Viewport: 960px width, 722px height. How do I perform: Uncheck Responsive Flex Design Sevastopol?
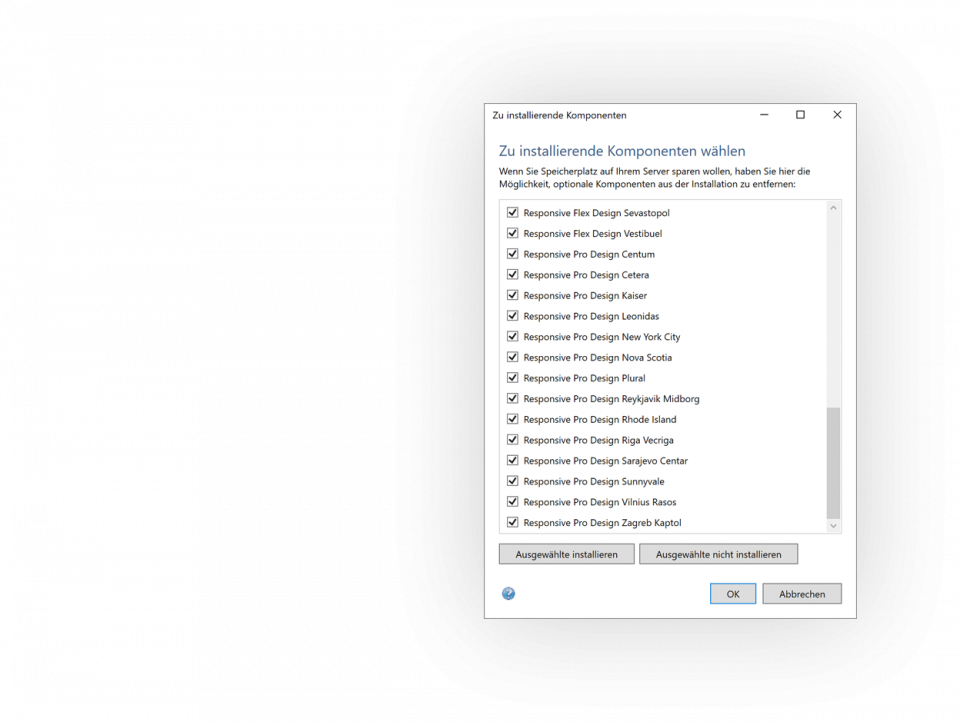(512, 212)
